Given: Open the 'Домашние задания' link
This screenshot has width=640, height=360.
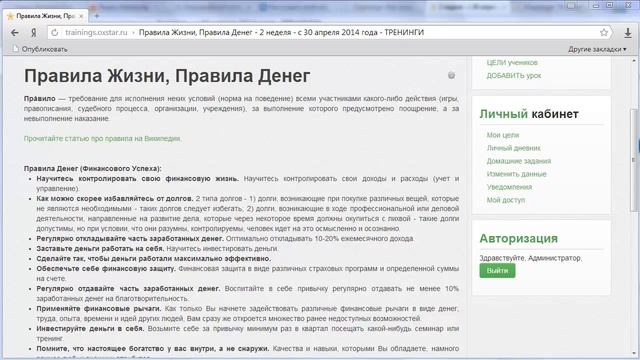Looking at the screenshot, I should [519, 161].
